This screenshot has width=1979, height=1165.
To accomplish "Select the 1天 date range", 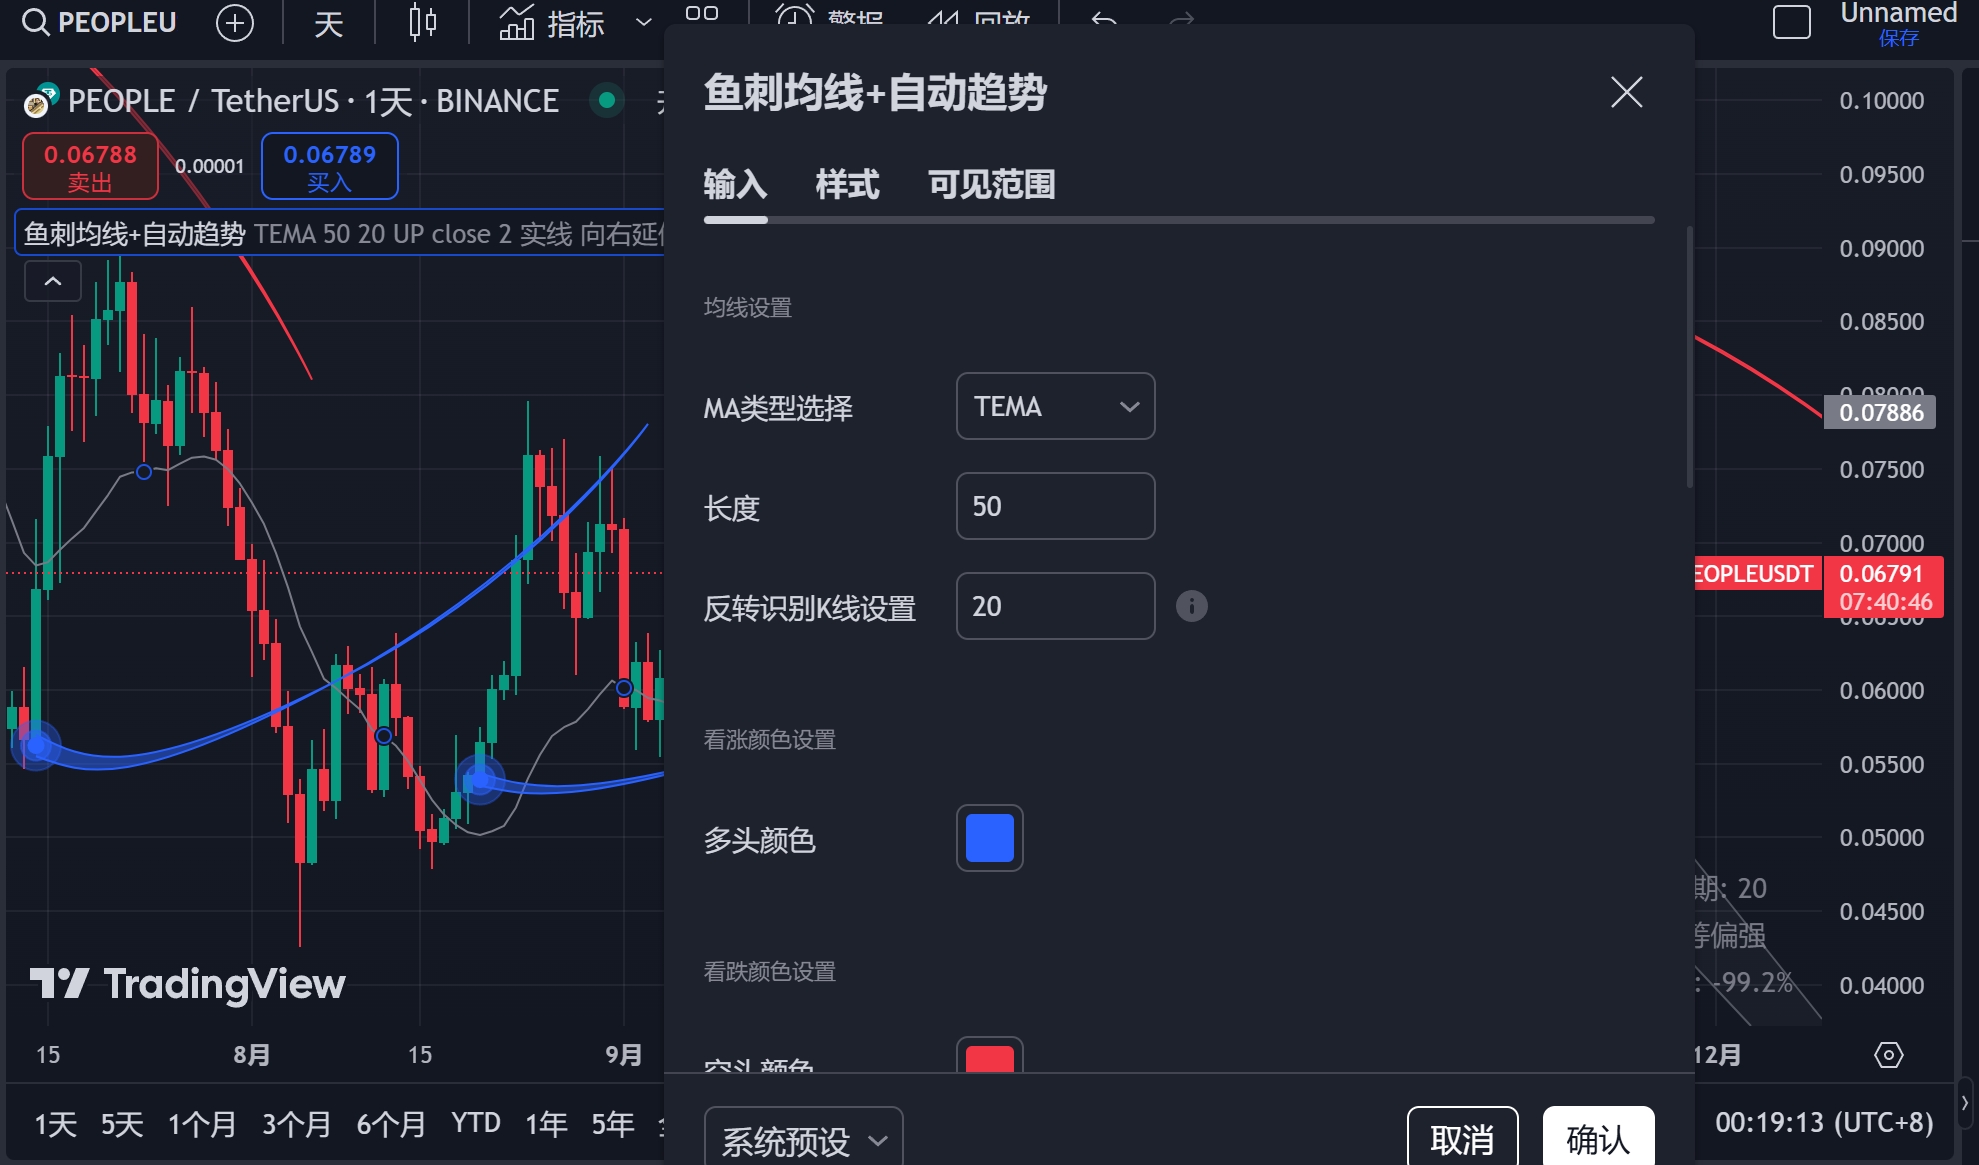I will (56, 1124).
